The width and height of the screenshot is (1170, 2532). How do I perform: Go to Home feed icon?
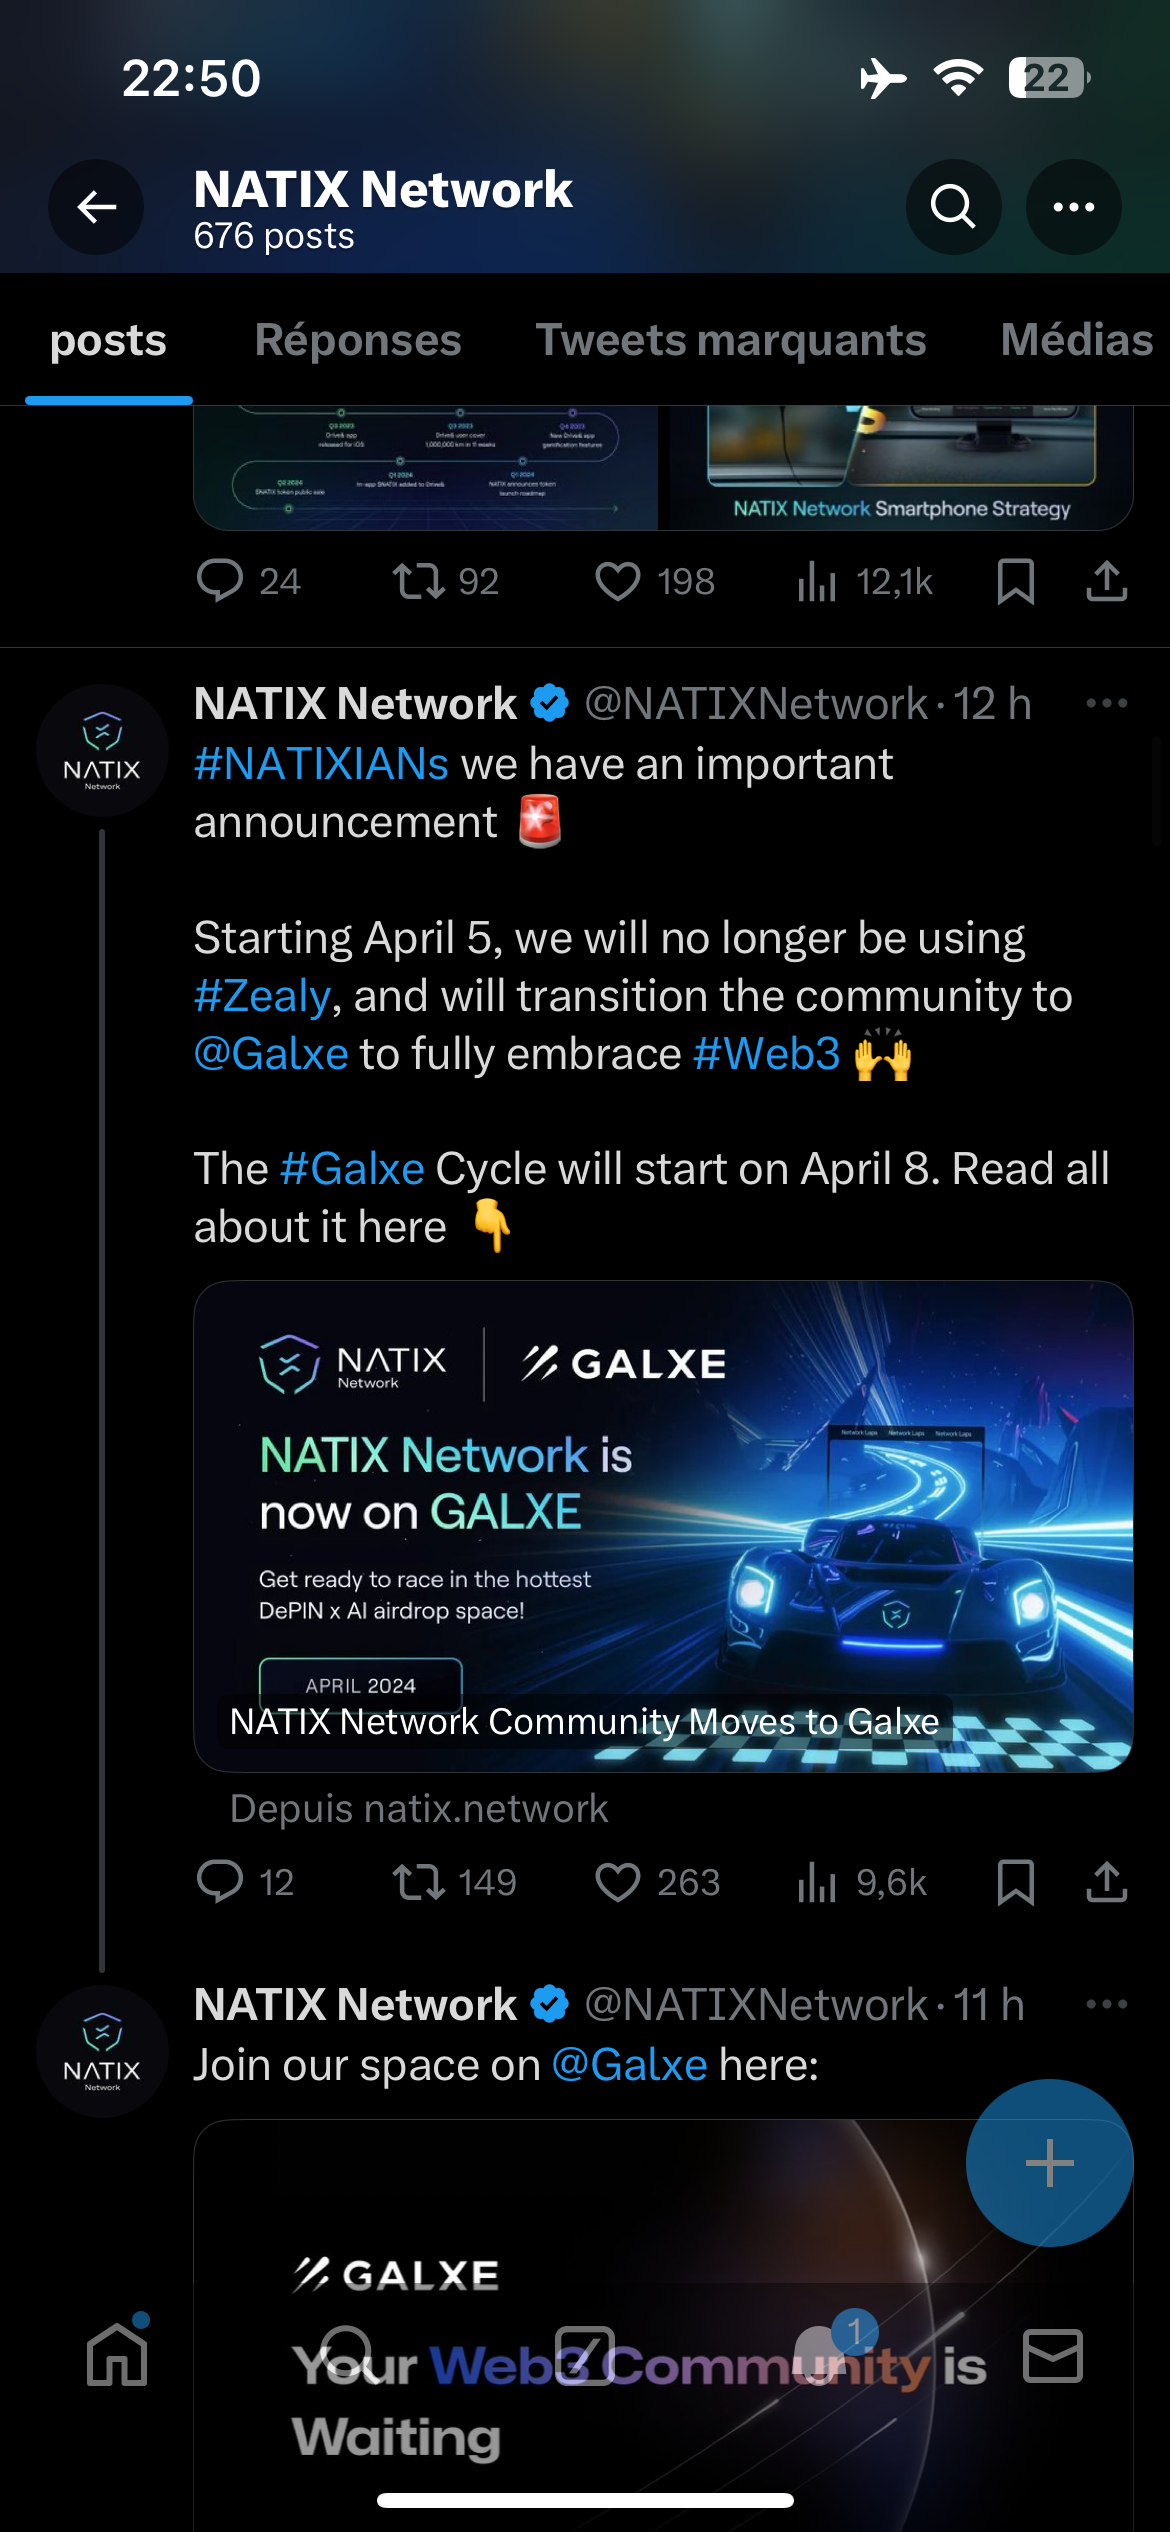click(117, 2356)
